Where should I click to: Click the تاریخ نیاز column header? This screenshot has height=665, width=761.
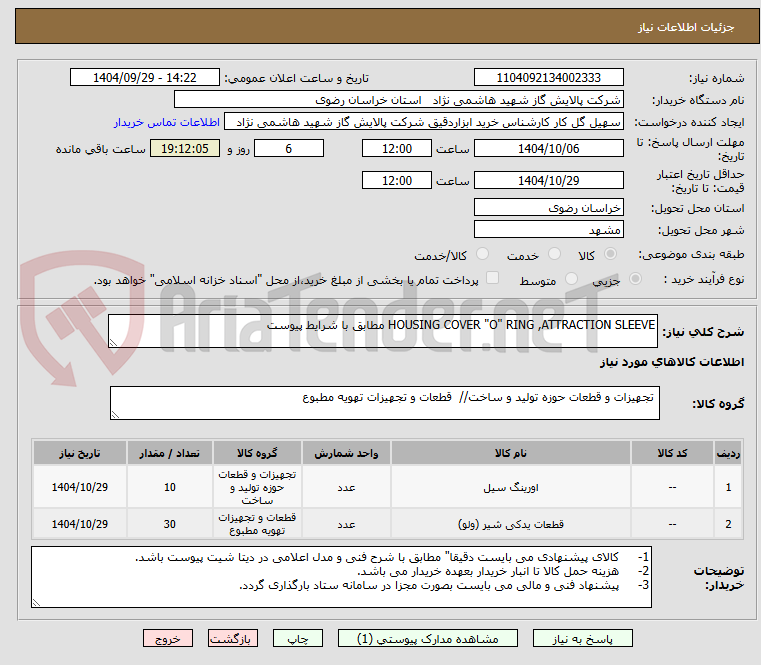(80, 453)
